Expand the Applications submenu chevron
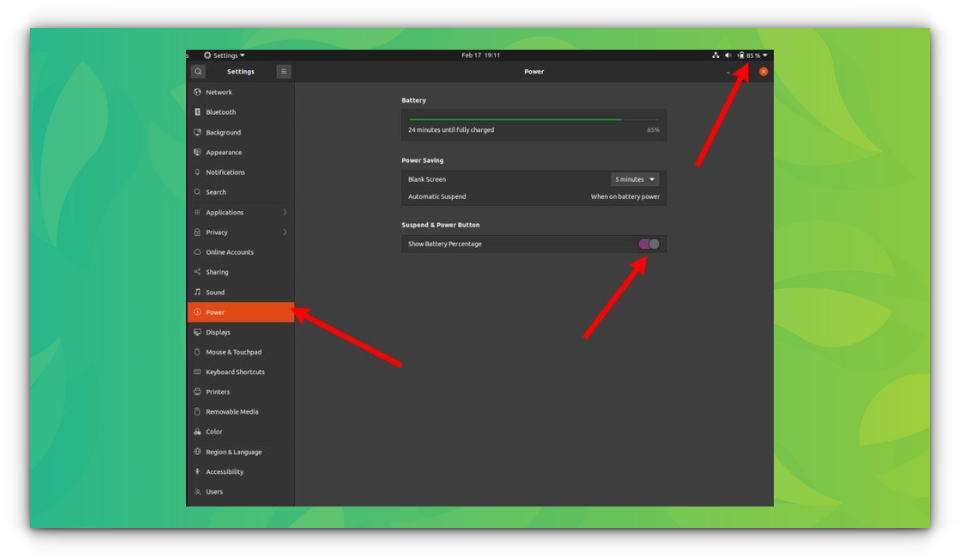 [285, 212]
